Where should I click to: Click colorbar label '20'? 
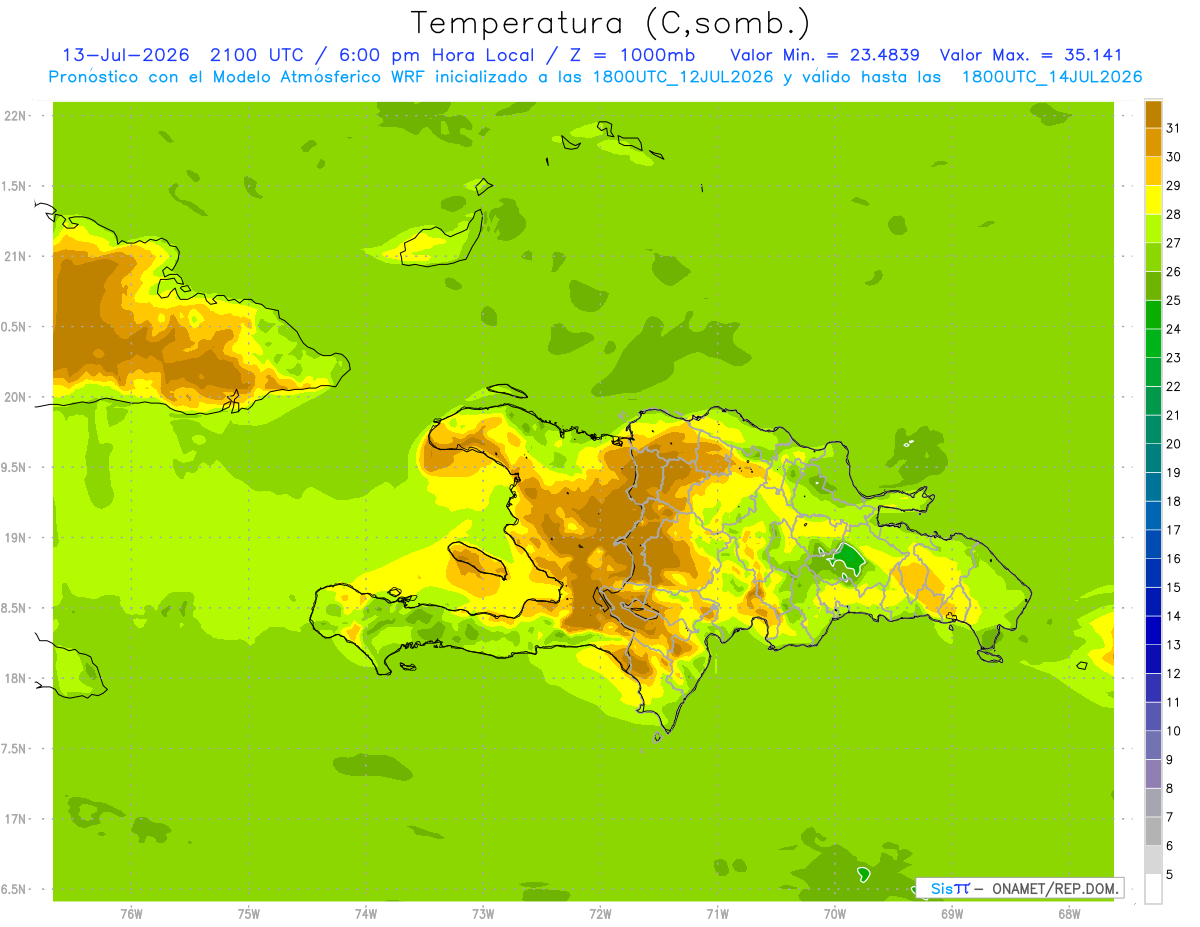(x=1174, y=444)
